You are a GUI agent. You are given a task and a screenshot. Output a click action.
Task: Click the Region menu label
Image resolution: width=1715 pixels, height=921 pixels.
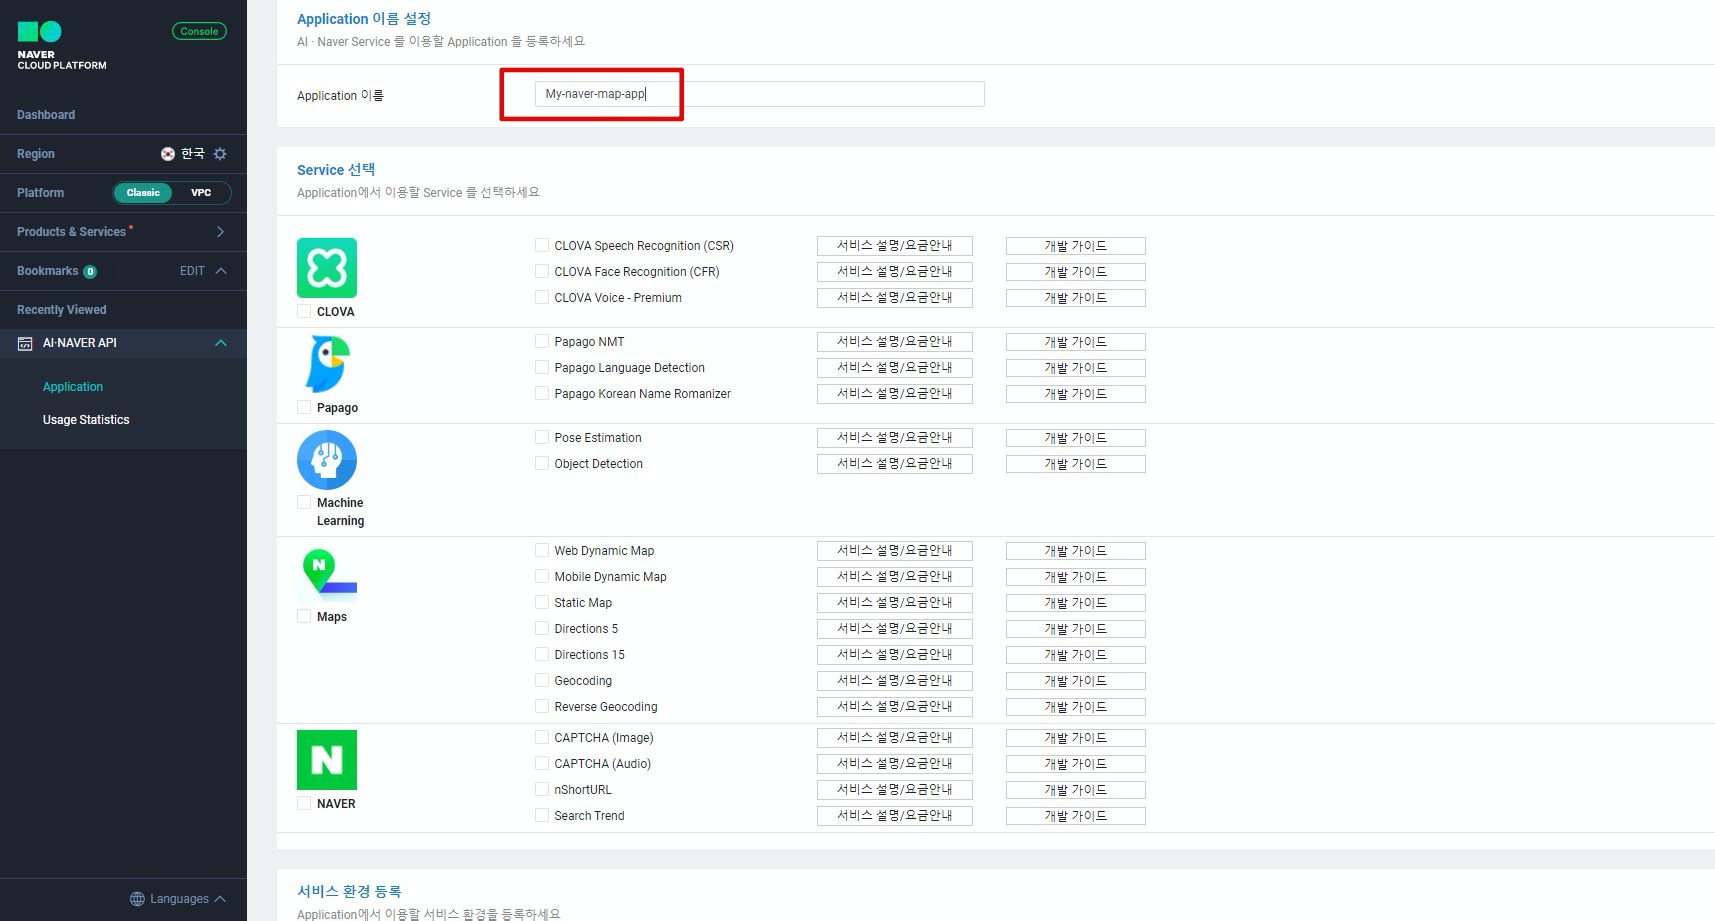coord(36,154)
